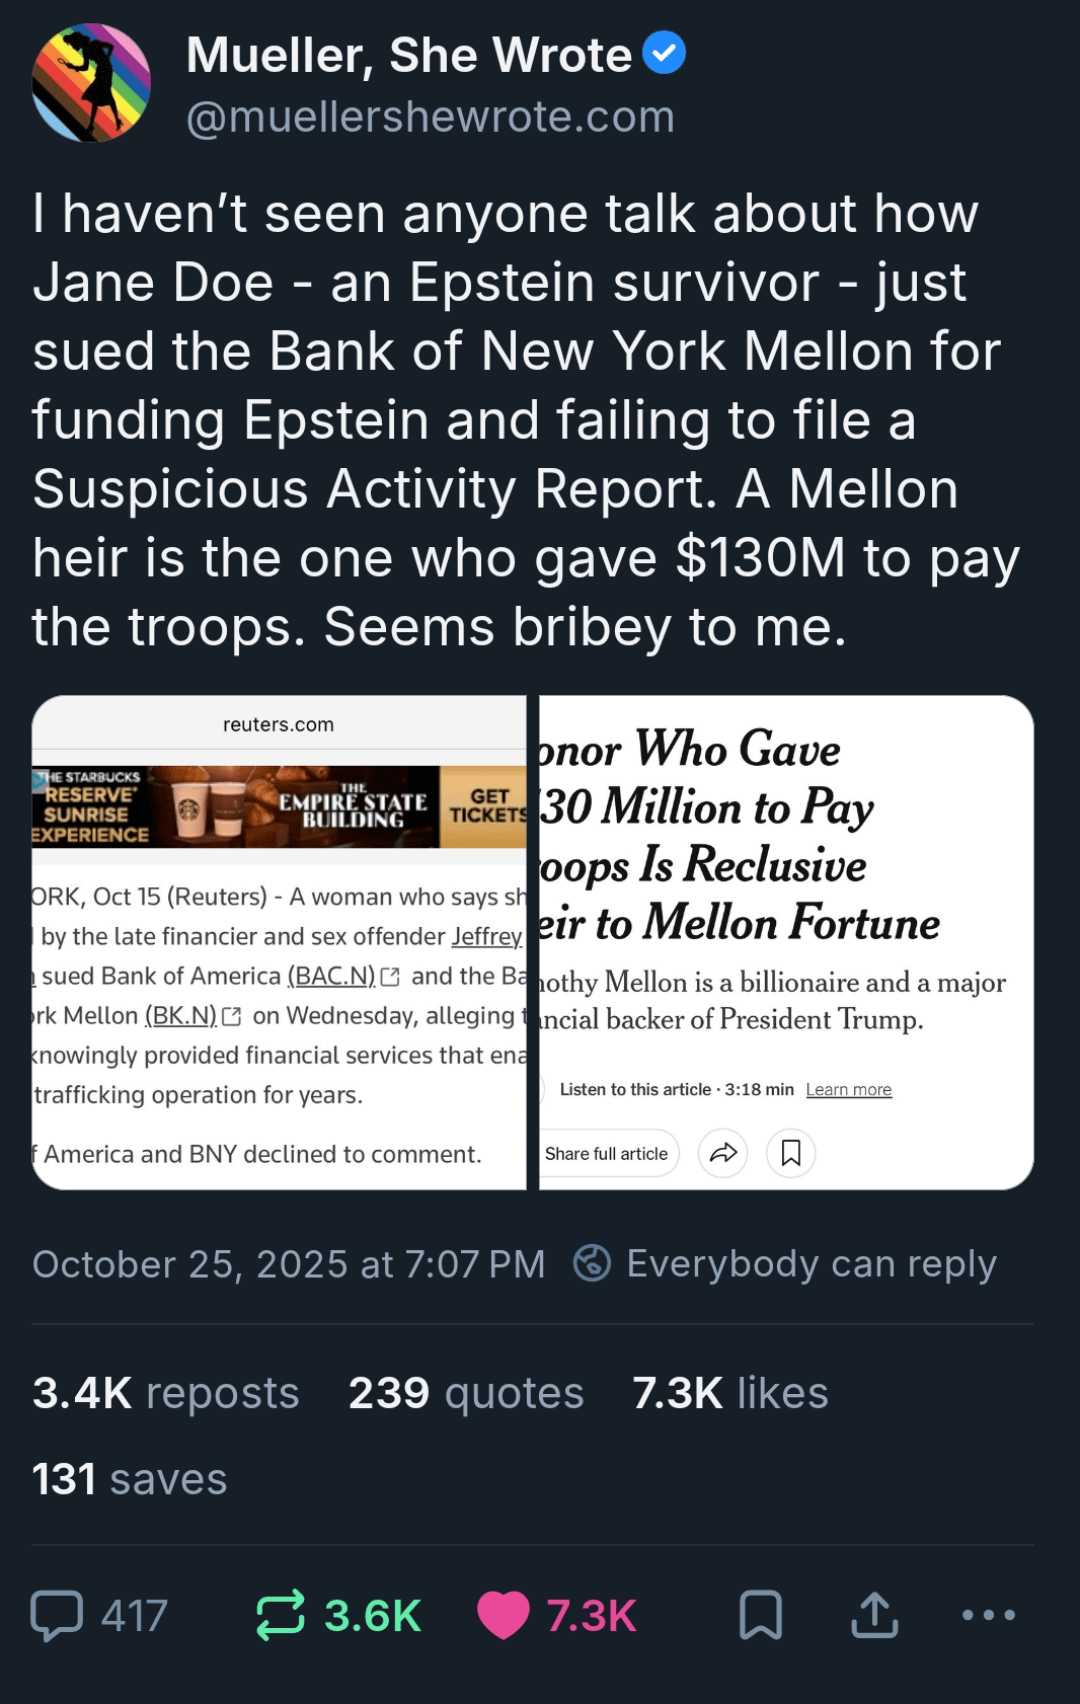1080x1704 pixels.
Task: Open the Mueller, She Wrote profile avatar
Action: (92, 83)
